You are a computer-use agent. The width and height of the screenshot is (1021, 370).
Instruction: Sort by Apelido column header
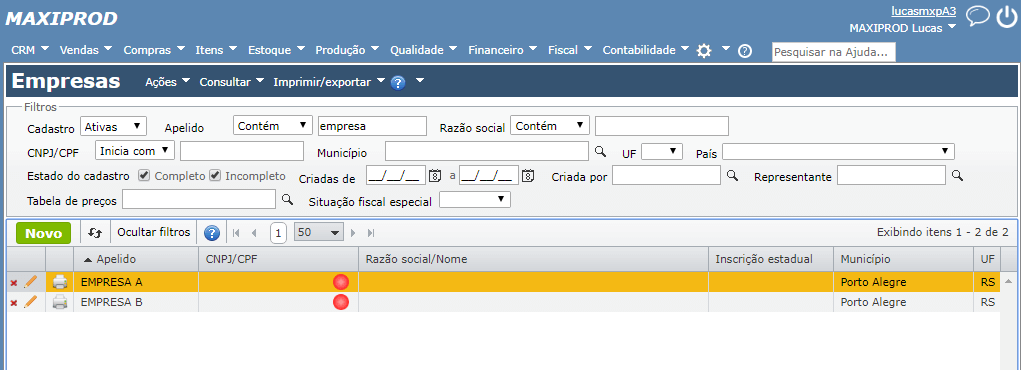tap(135, 259)
